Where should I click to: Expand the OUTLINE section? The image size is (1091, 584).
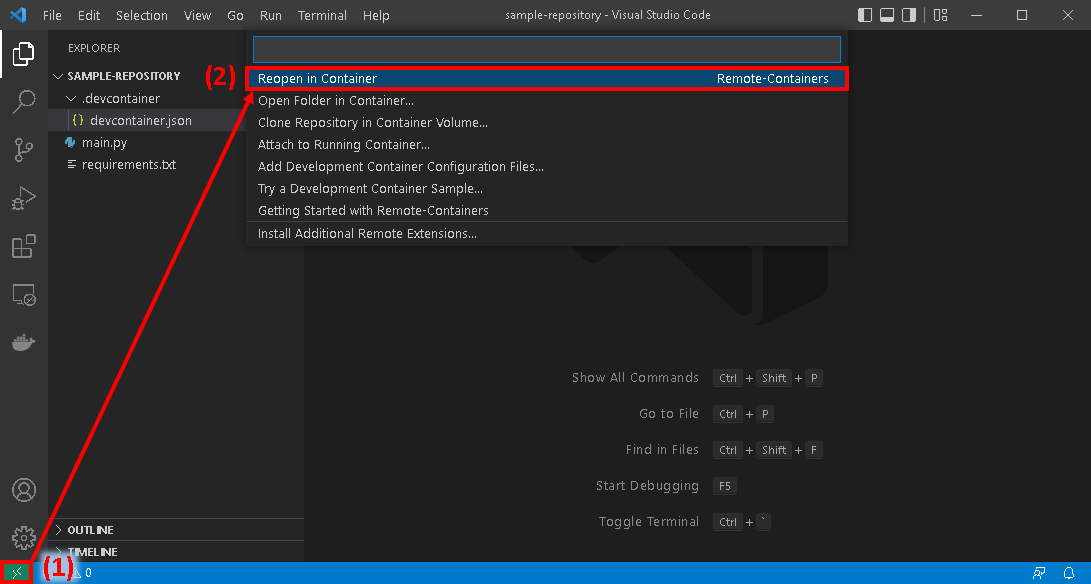[x=175, y=530]
